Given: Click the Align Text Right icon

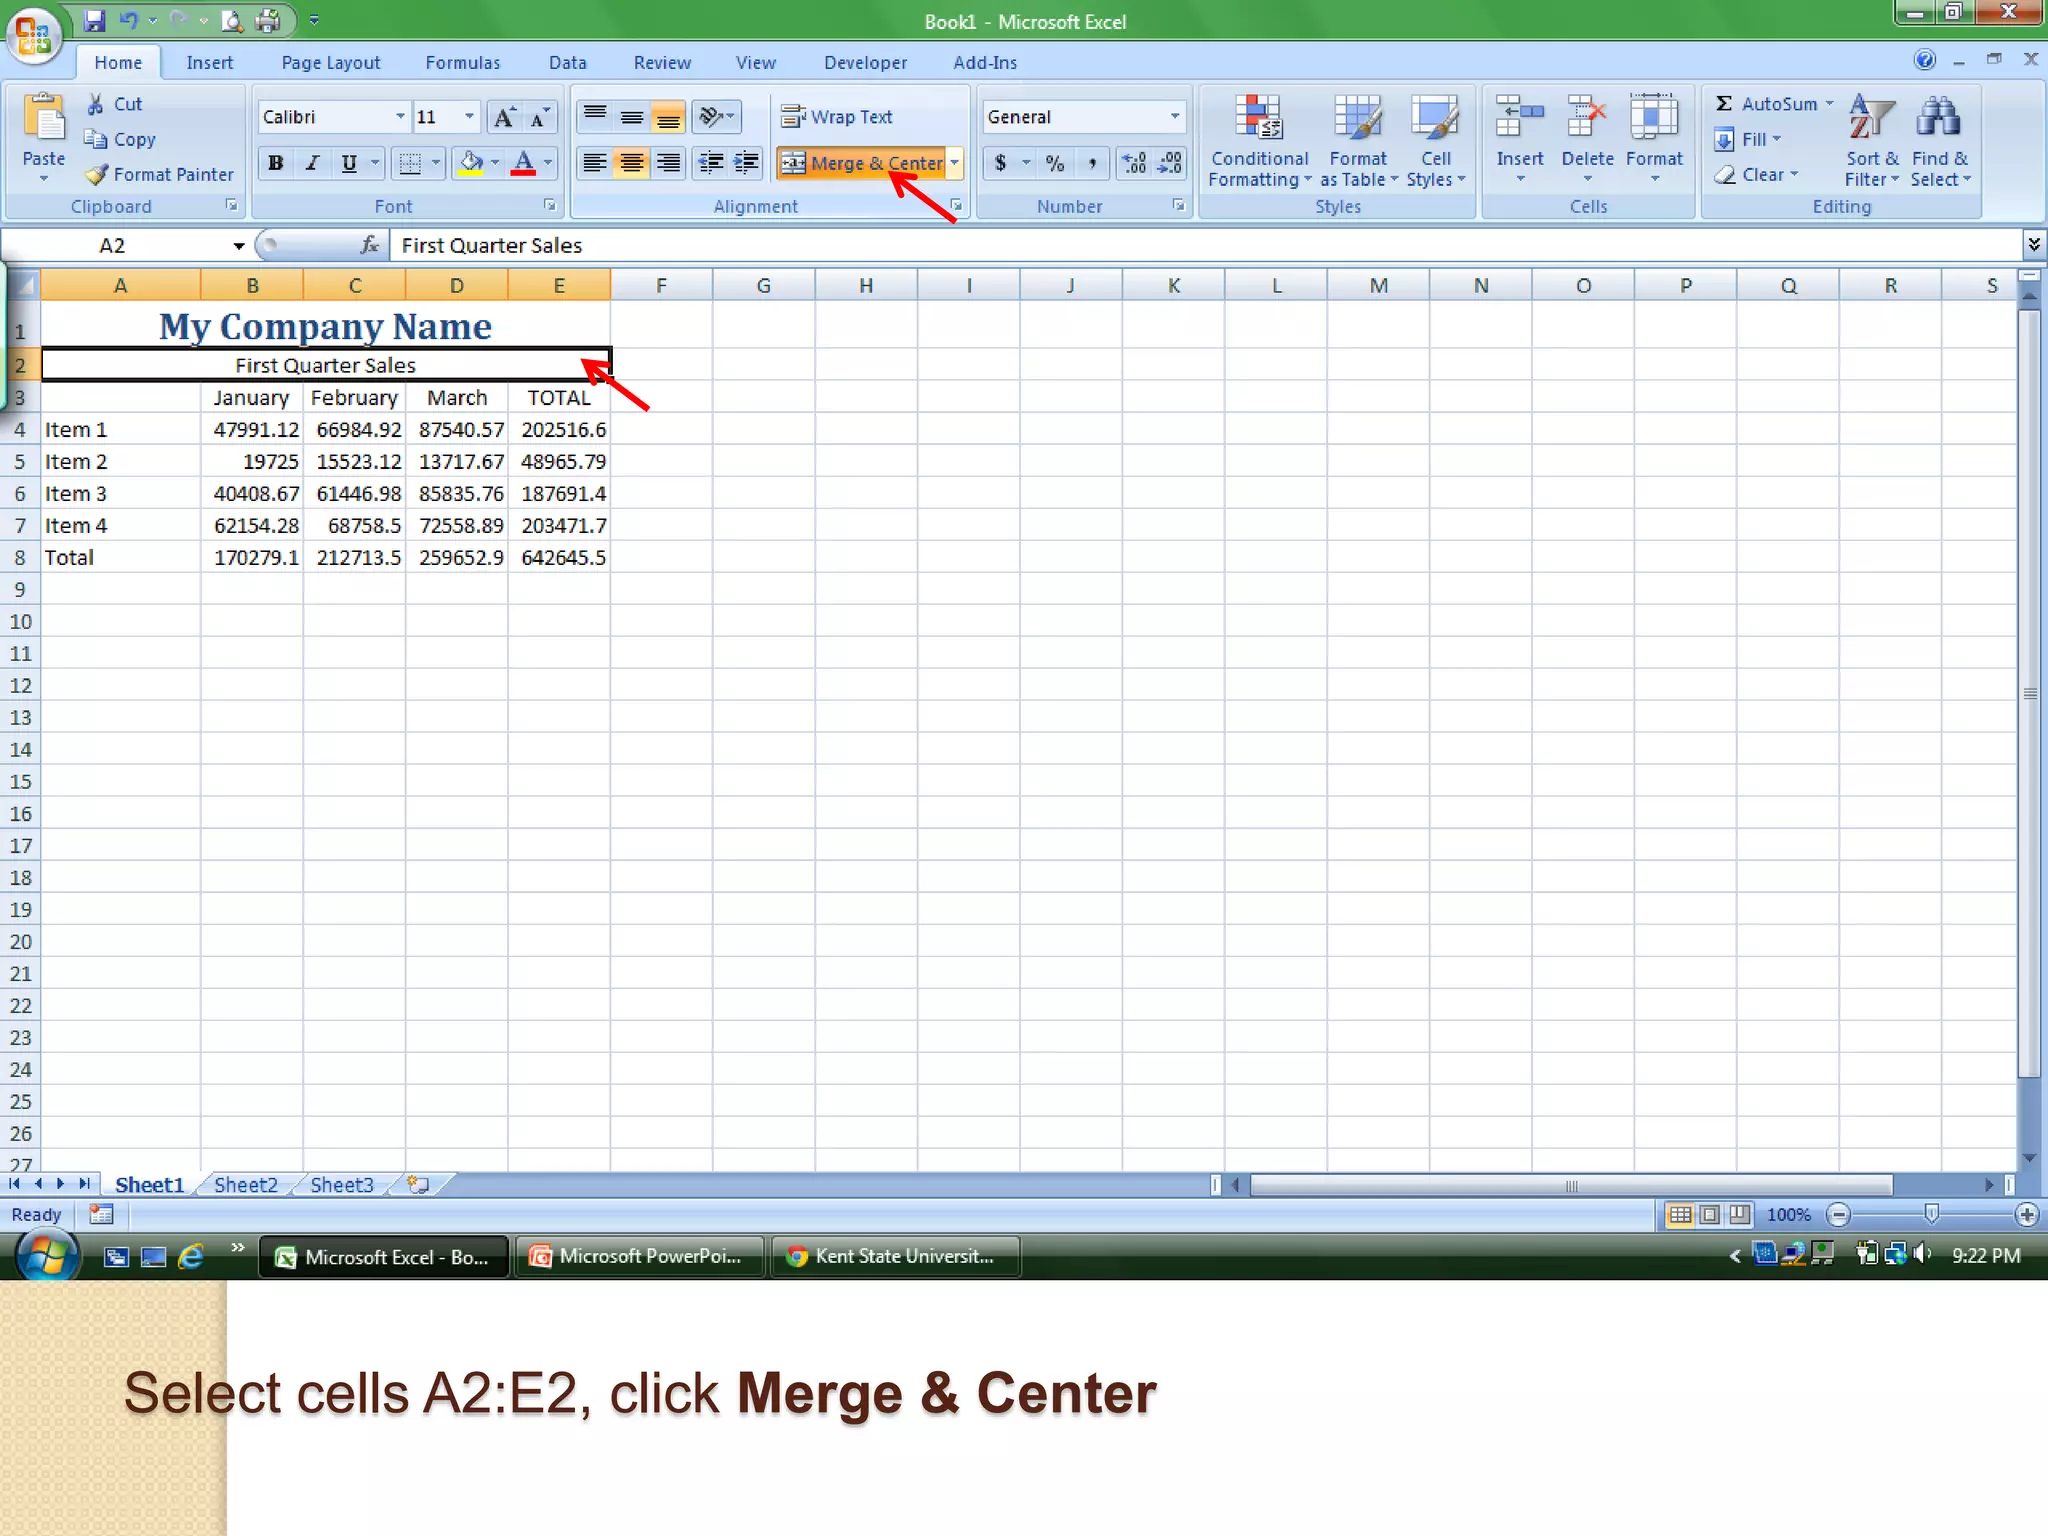Looking at the screenshot, I should (x=669, y=163).
